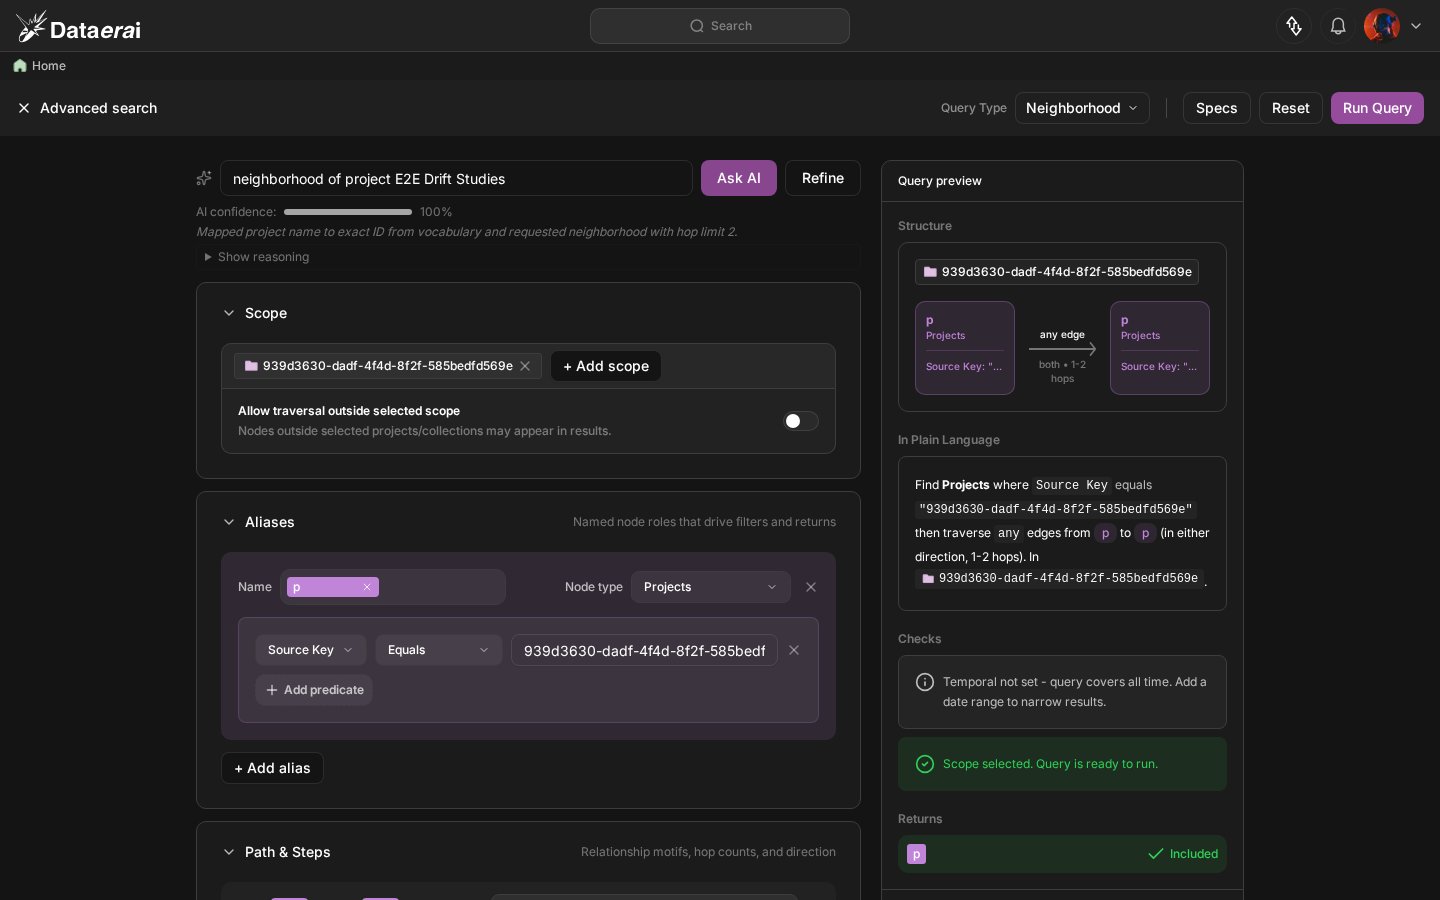This screenshot has height=900, width=1440.
Task: Close Advanced search with X icon
Action: pos(24,108)
